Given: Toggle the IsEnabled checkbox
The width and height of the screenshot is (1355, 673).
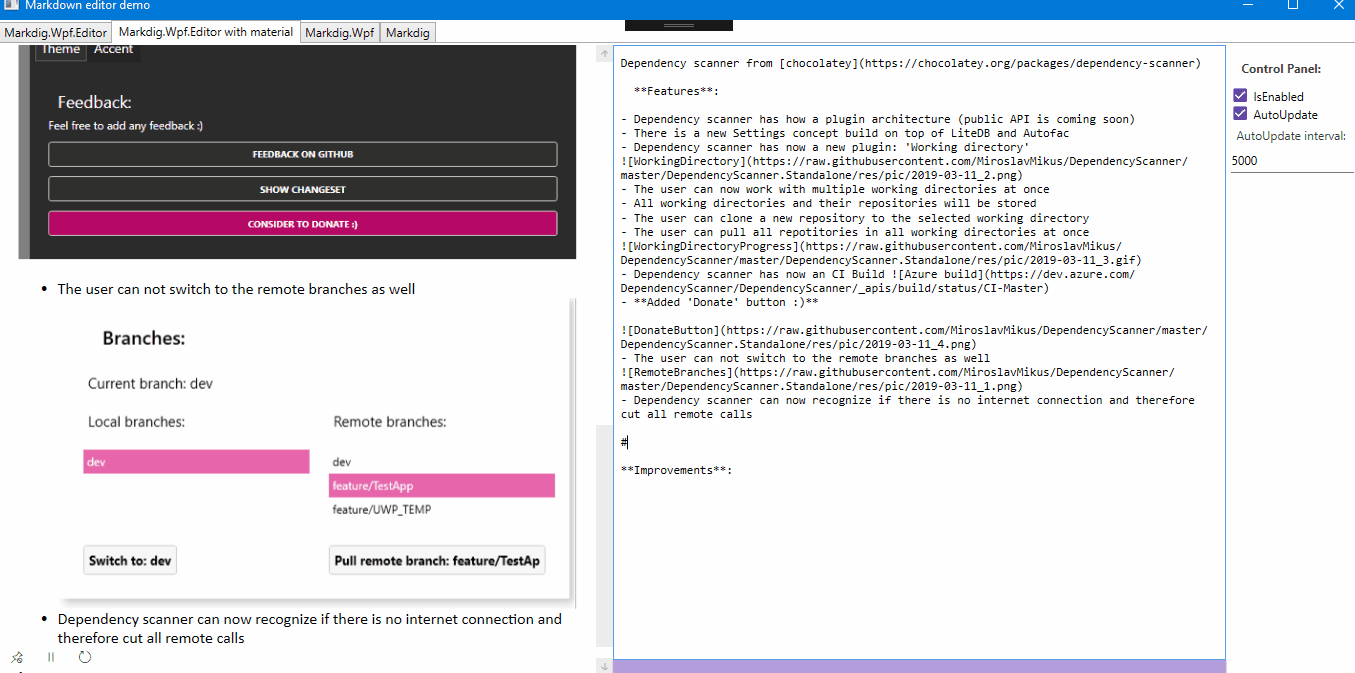Looking at the screenshot, I should tap(1240, 96).
